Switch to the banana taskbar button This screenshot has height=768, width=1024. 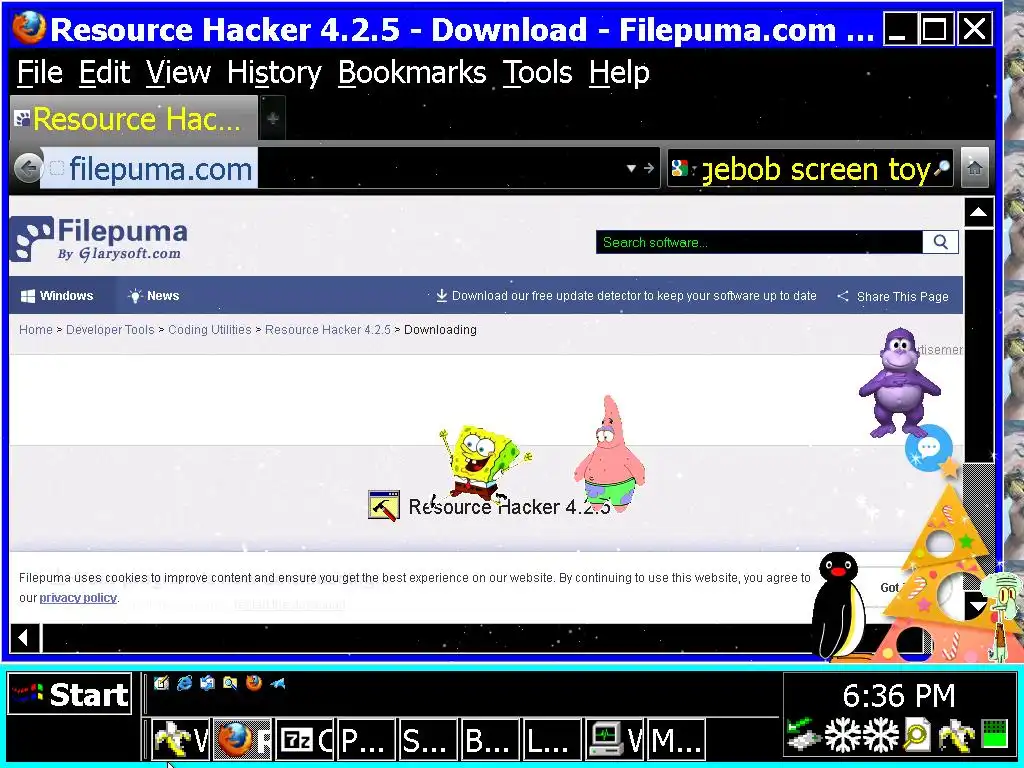(x=180, y=739)
